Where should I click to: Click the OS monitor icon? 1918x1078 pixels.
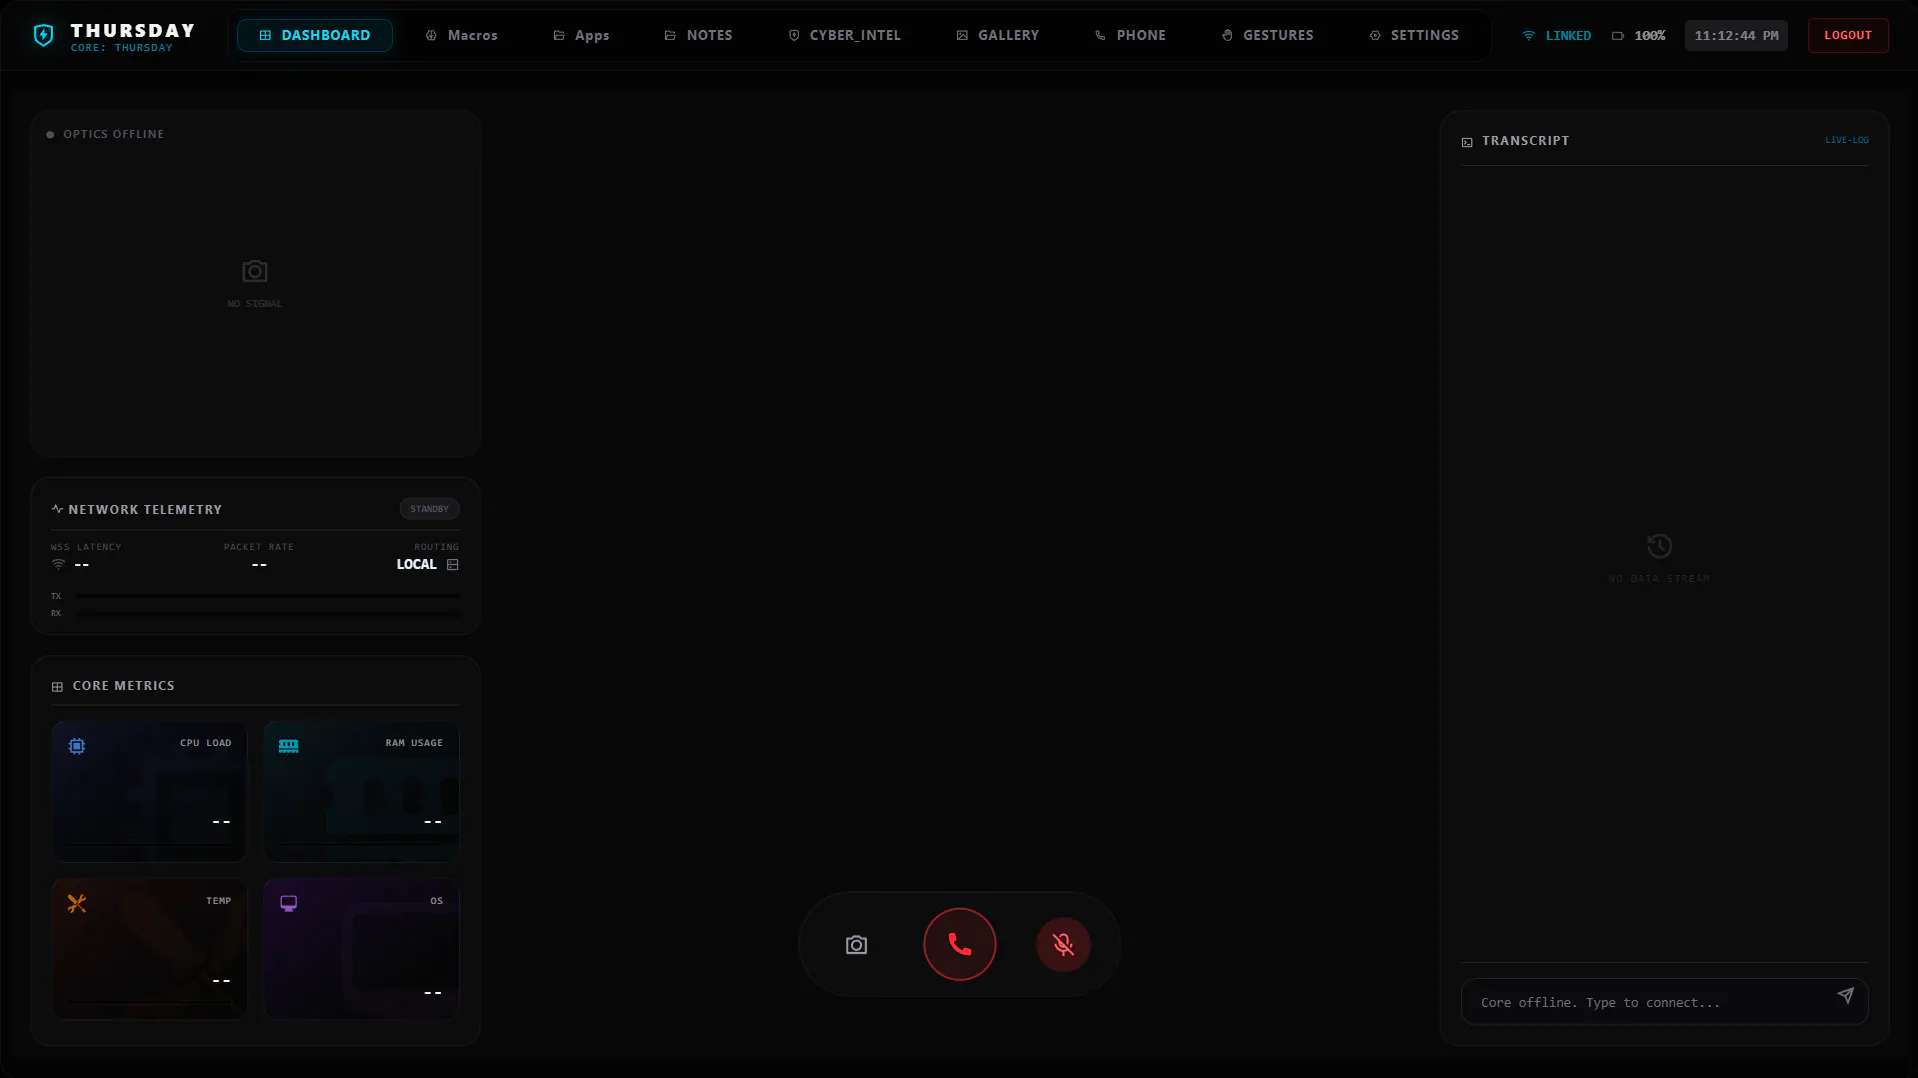289,904
